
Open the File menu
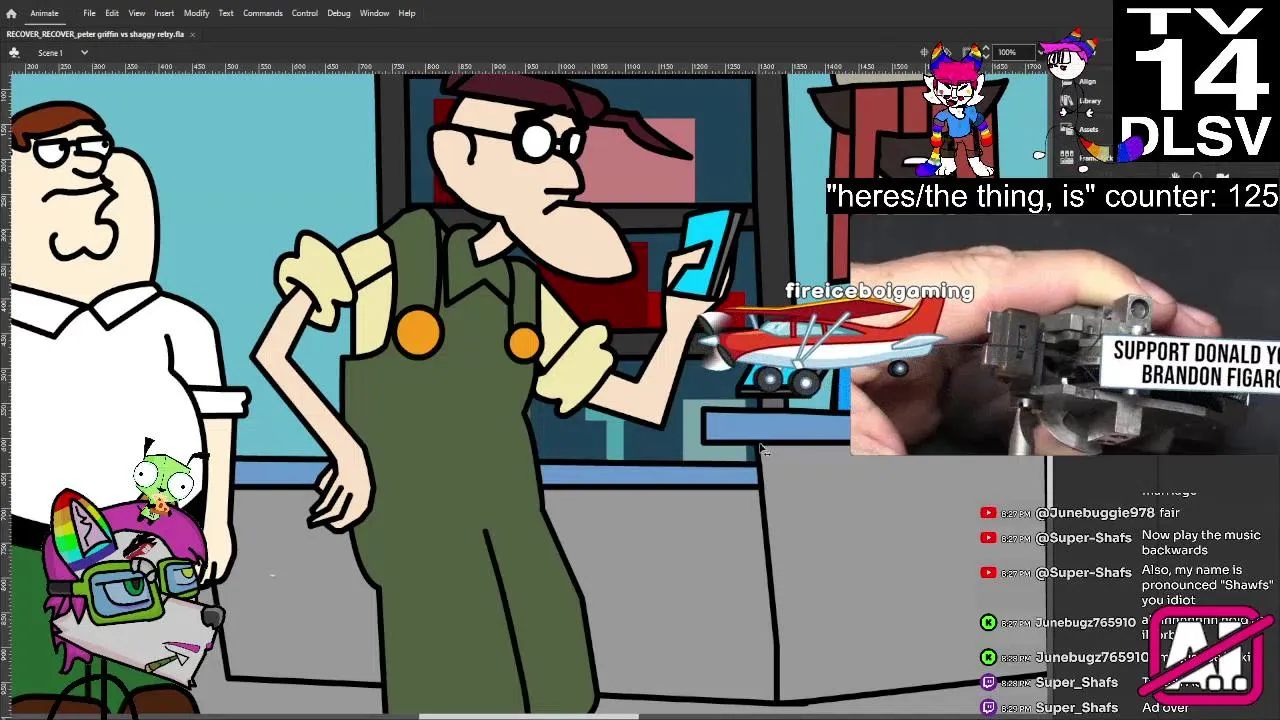[x=89, y=13]
